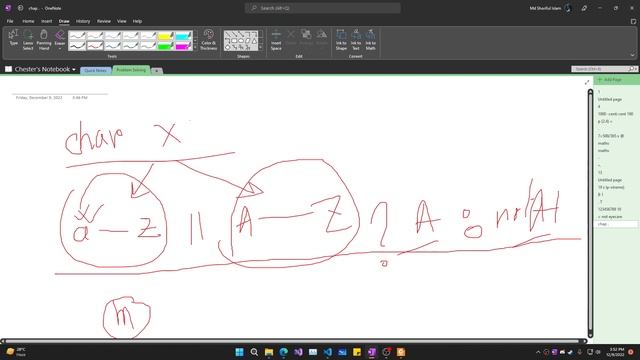
Task: Open Windows Start menu
Action: click(239, 352)
